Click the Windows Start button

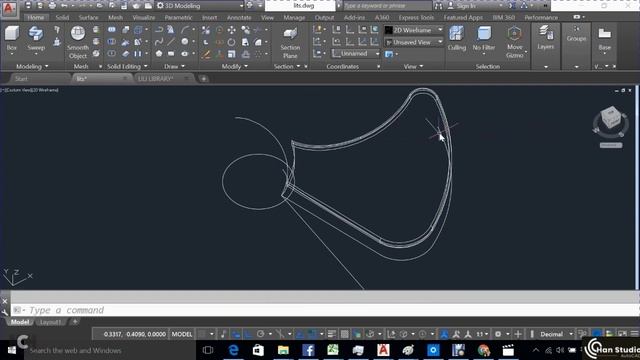12,350
